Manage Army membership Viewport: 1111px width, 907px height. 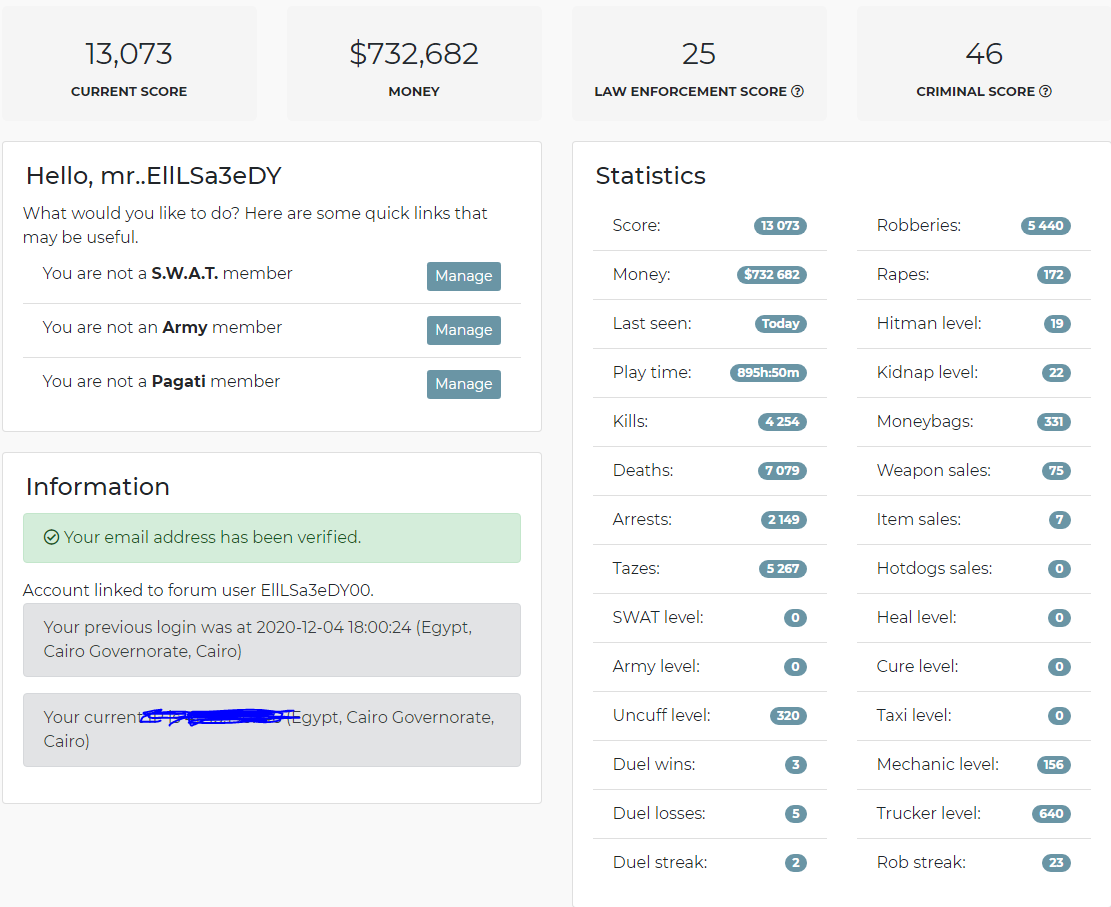(x=463, y=330)
